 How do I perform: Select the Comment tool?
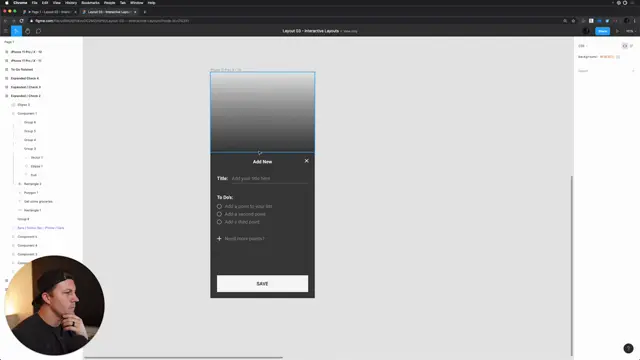38,31
